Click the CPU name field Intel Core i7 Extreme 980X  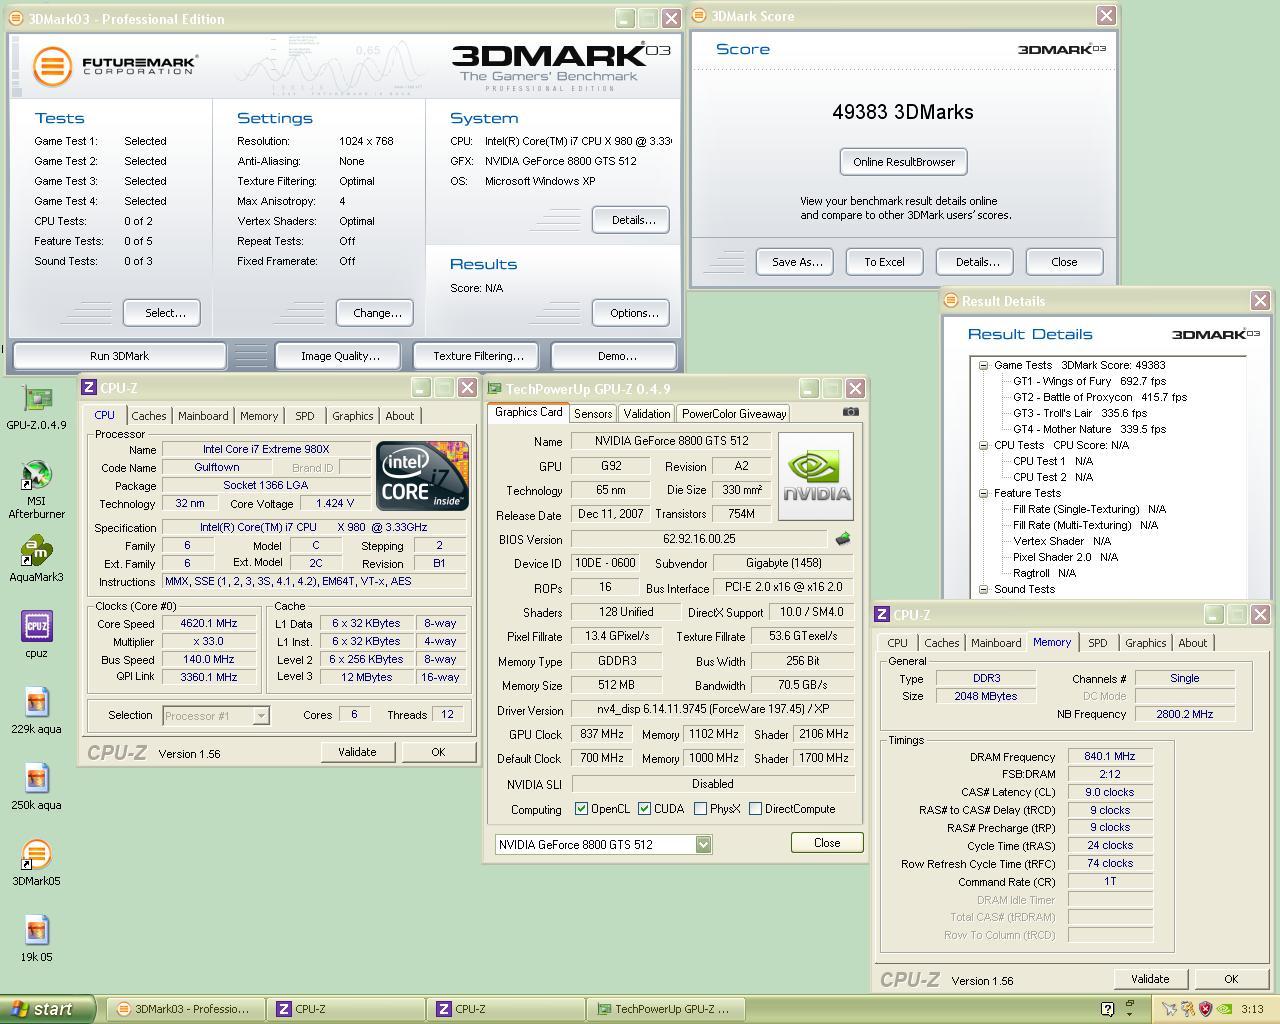point(265,450)
